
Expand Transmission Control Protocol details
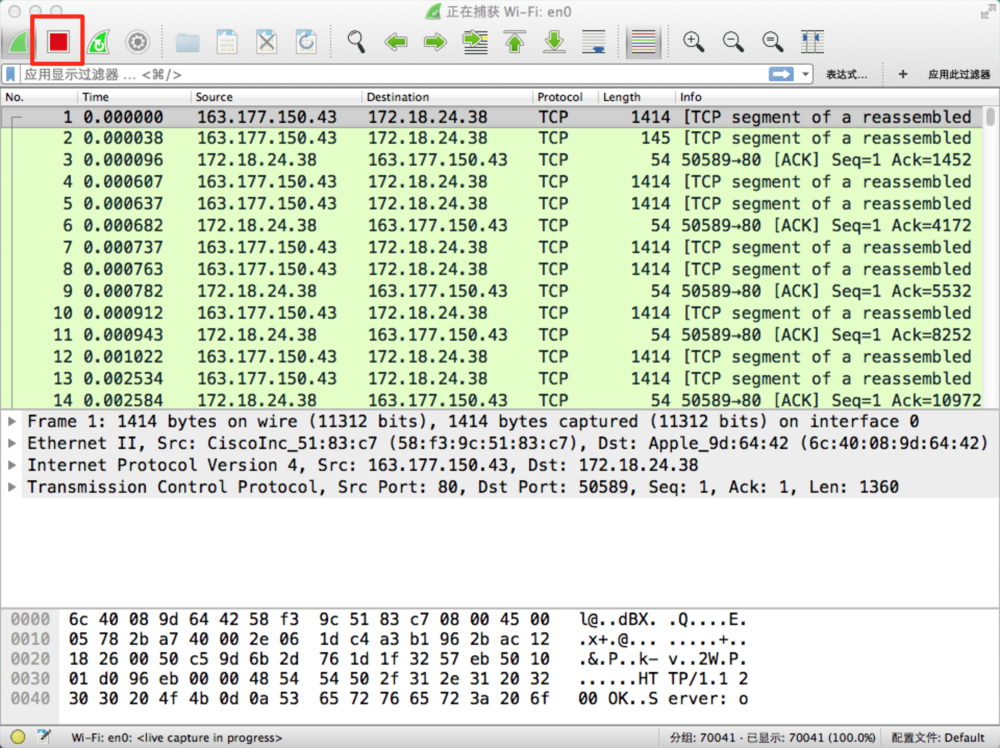(x=12, y=488)
